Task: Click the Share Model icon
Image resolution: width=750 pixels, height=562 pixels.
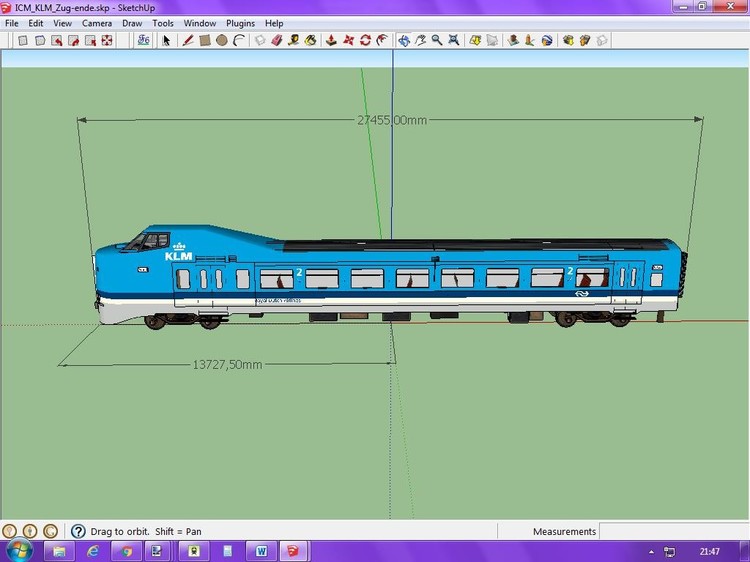Action: point(585,41)
